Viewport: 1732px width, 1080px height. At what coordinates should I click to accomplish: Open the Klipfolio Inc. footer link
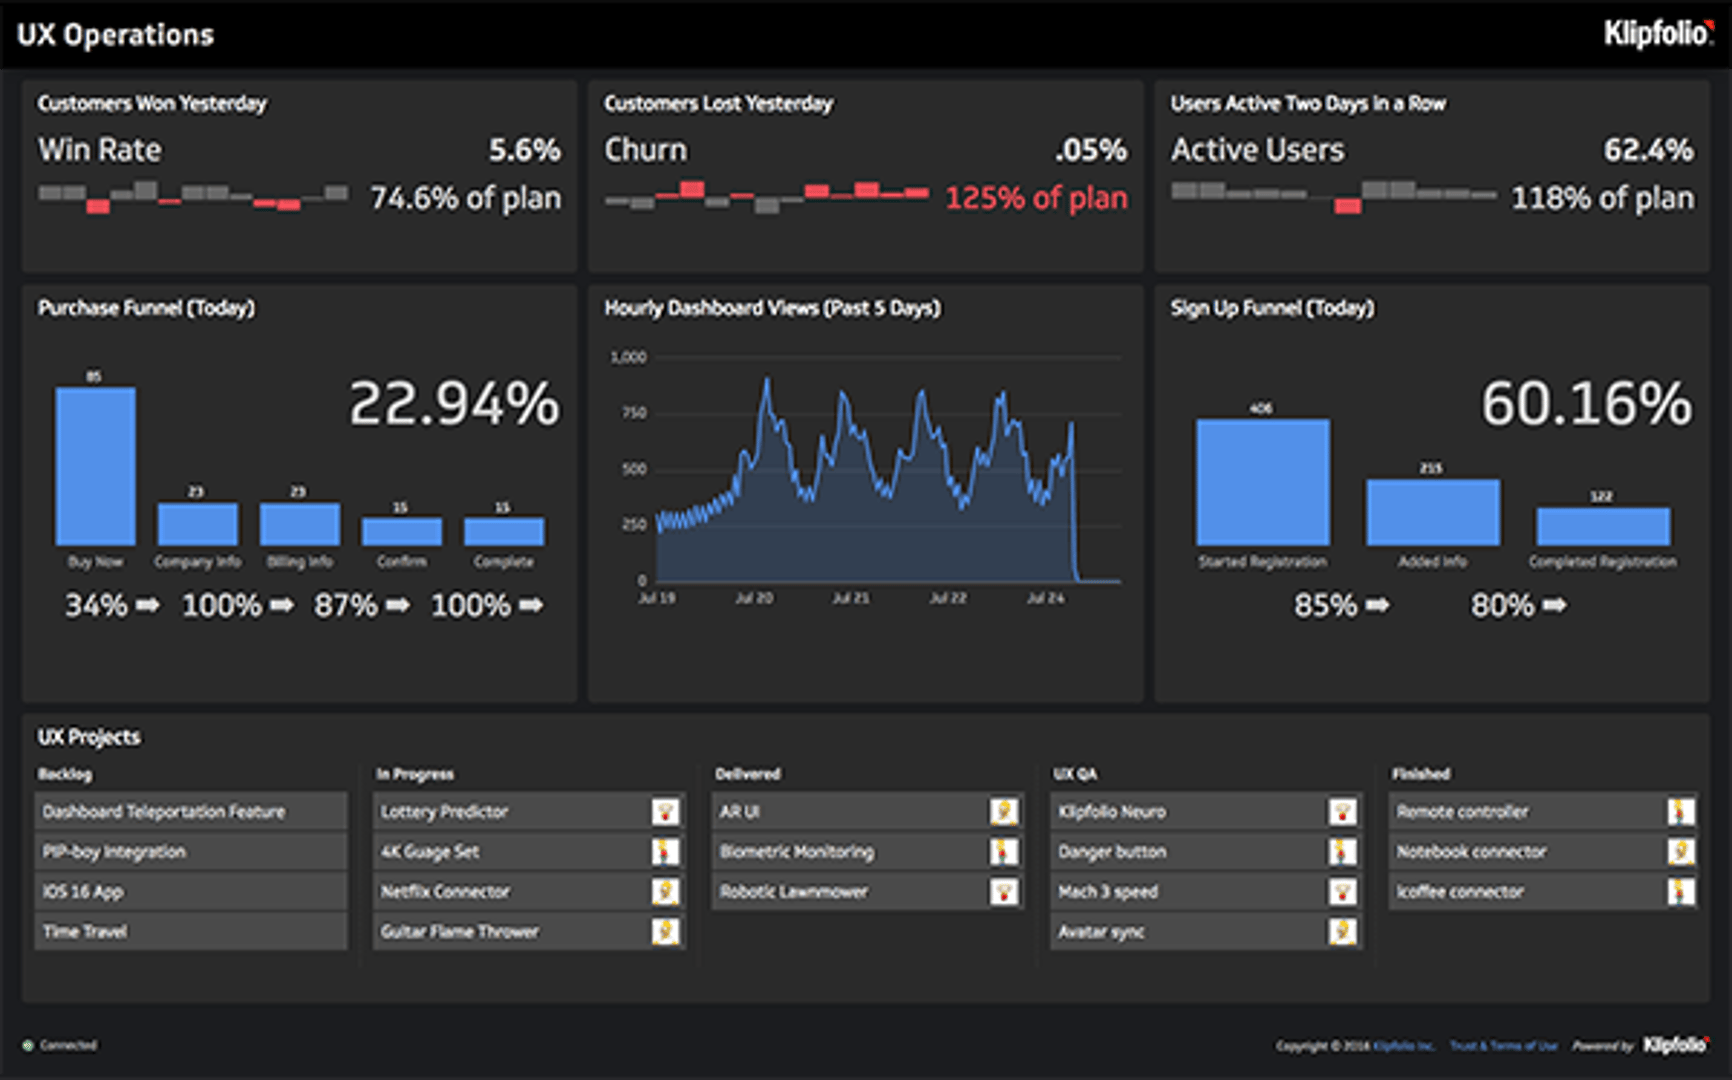tap(1403, 1045)
